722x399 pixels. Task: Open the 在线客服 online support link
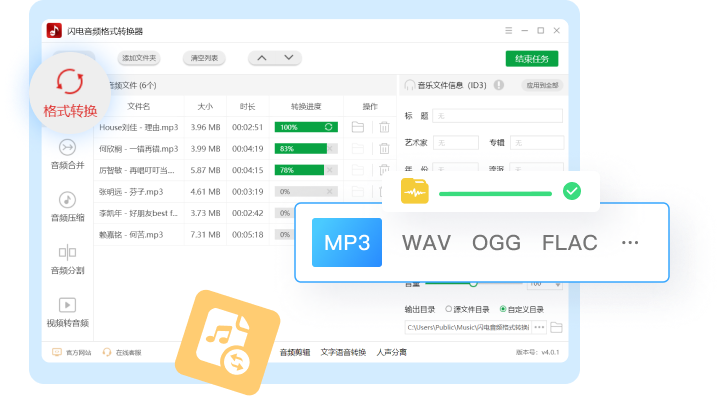click(122, 353)
